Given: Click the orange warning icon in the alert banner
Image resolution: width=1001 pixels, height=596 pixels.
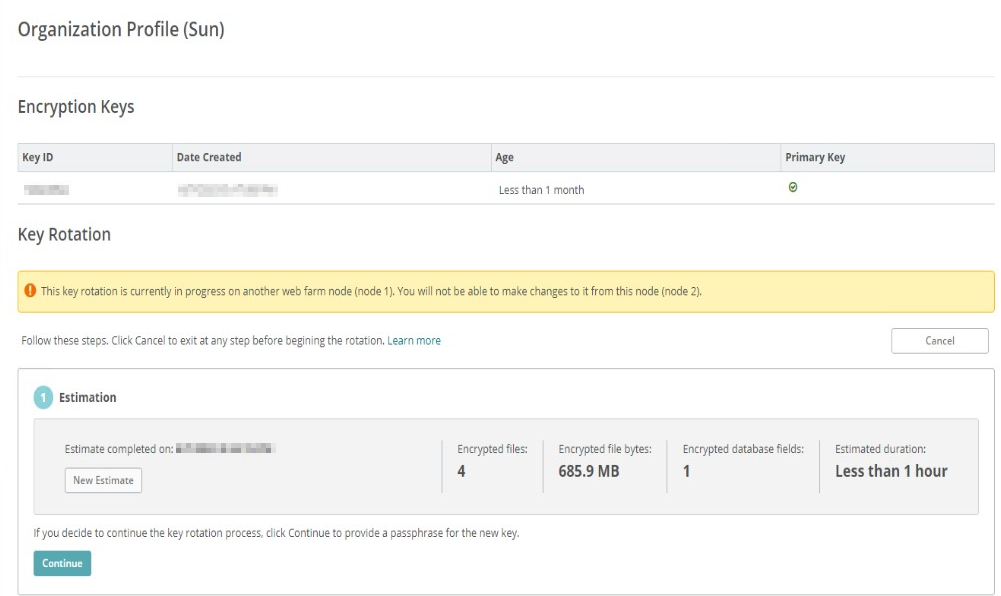Looking at the screenshot, I should [30, 290].
